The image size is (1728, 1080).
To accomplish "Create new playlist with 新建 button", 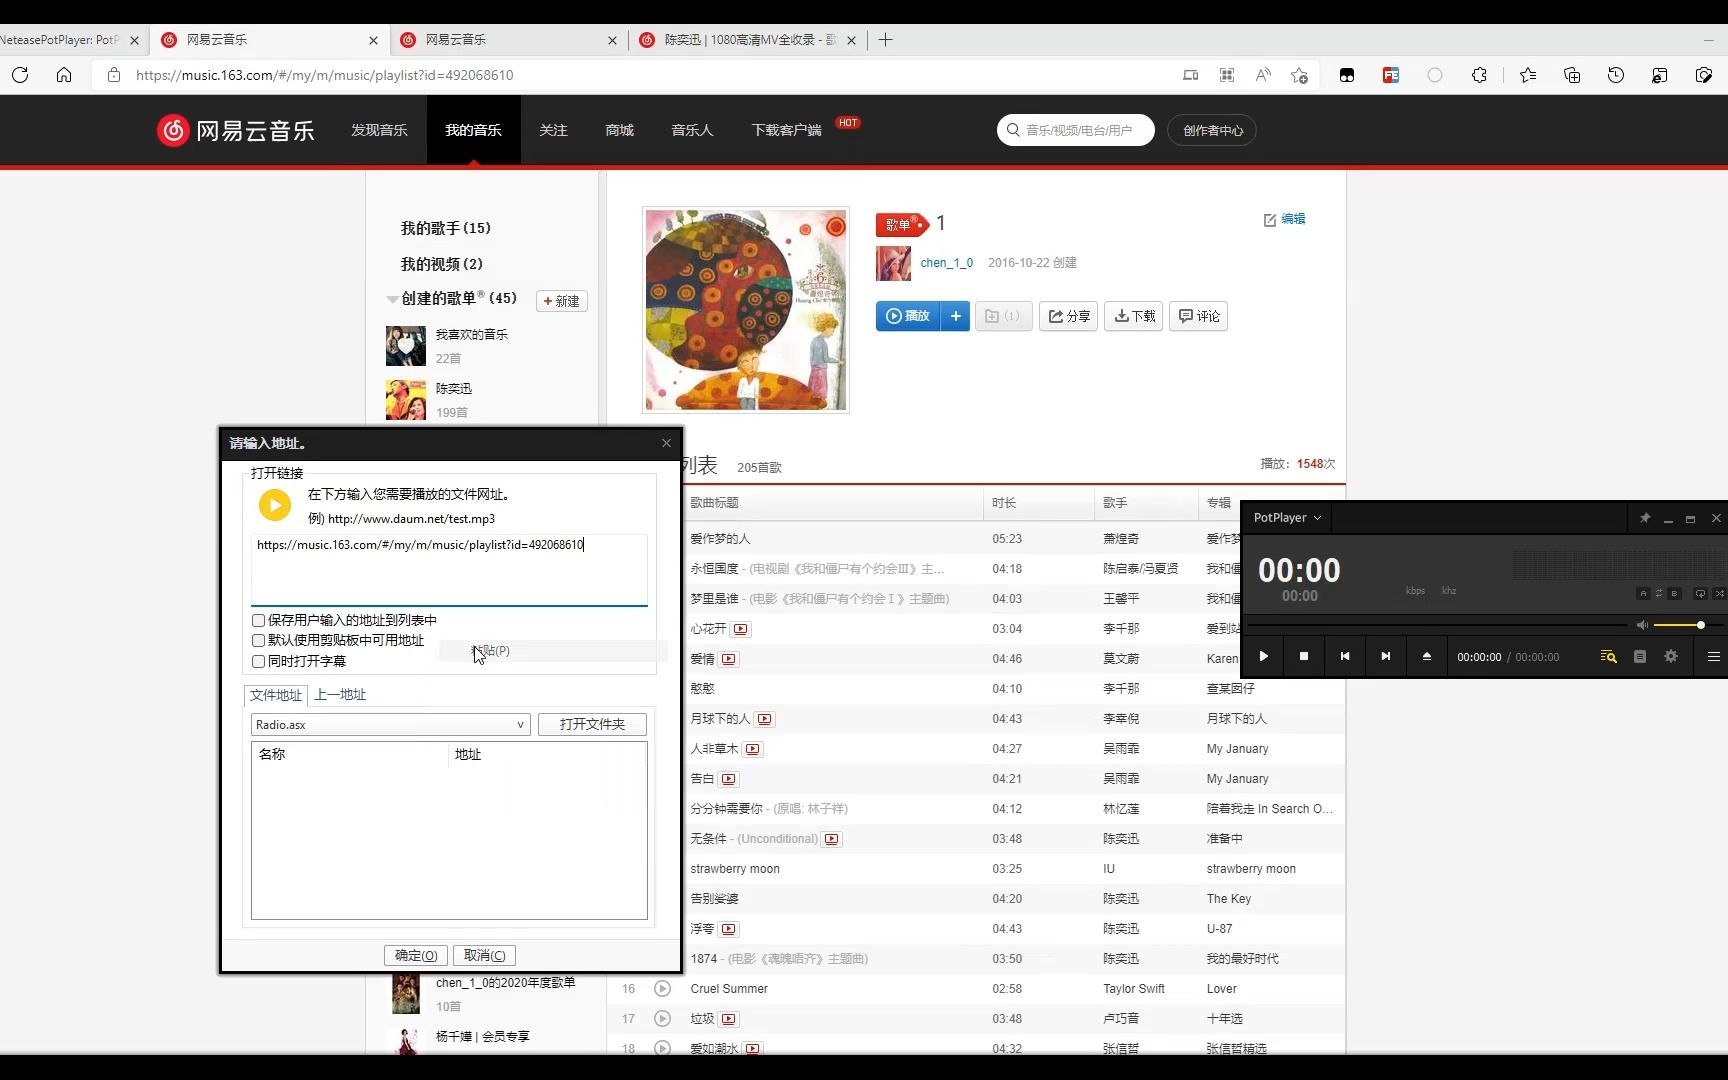I will 562,301.
